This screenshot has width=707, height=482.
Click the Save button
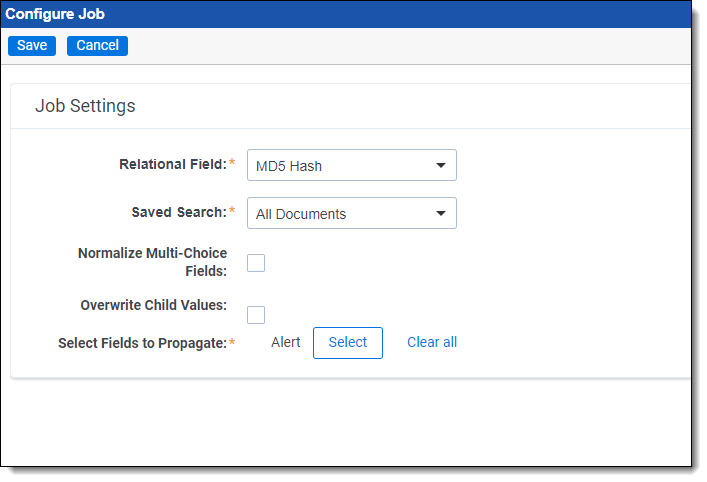32,45
